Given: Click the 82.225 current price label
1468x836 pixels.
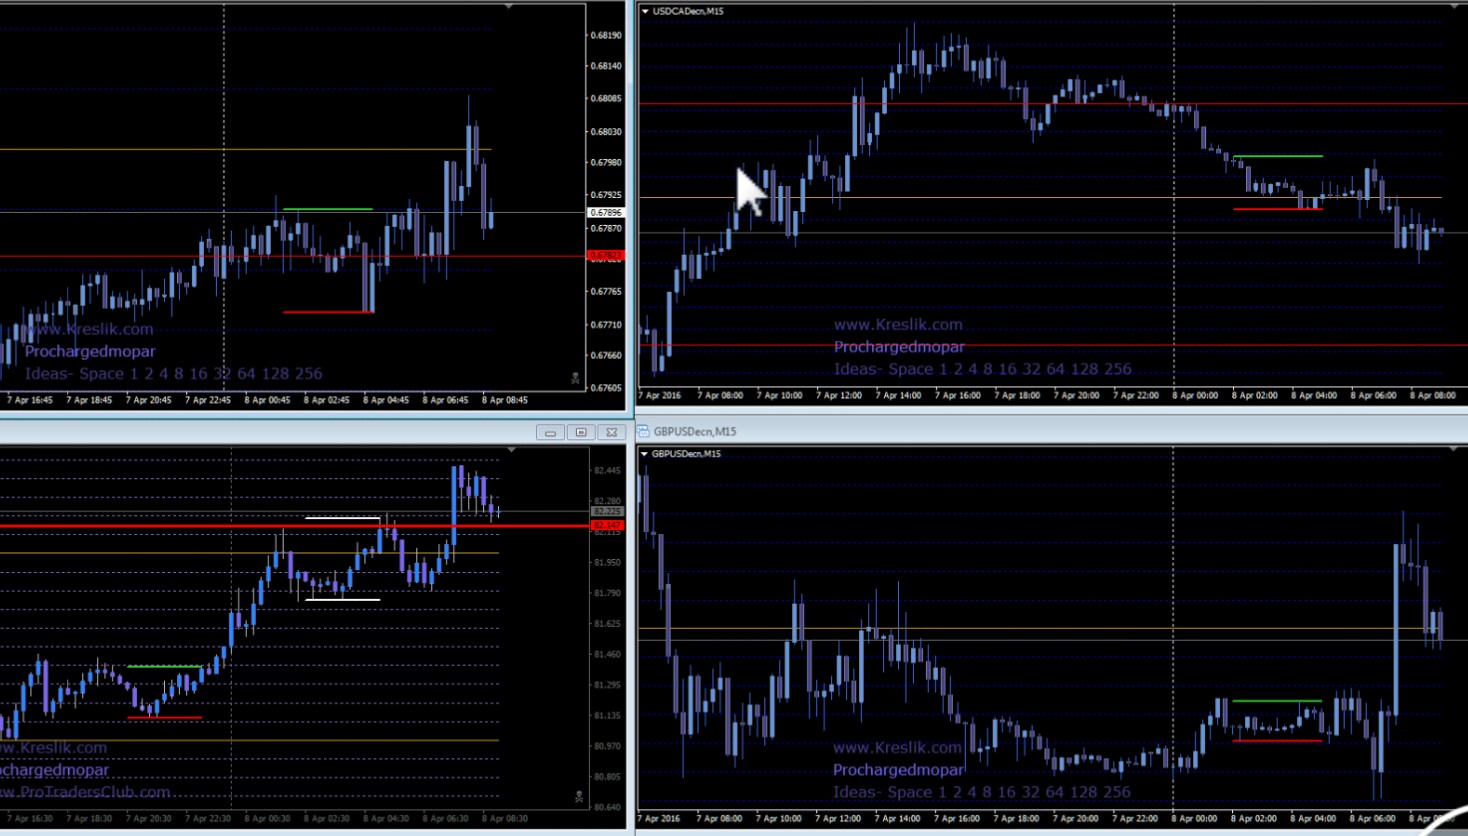Looking at the screenshot, I should (607, 511).
